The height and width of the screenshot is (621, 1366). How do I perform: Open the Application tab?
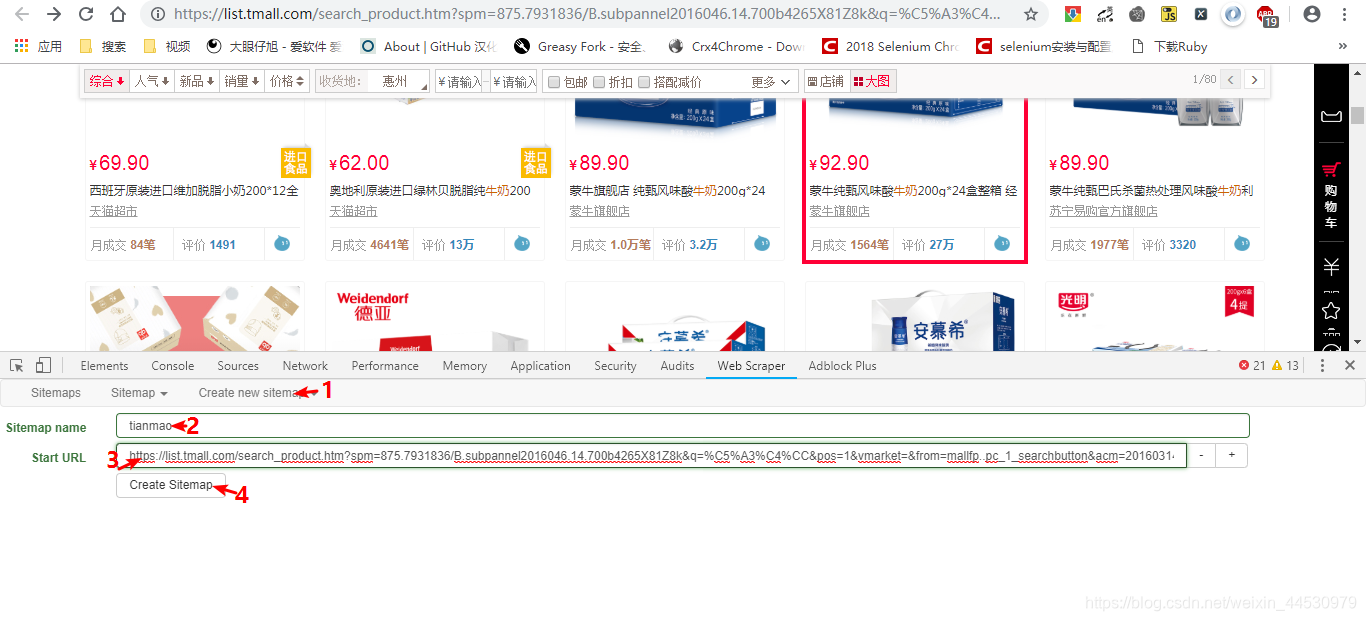tap(540, 366)
